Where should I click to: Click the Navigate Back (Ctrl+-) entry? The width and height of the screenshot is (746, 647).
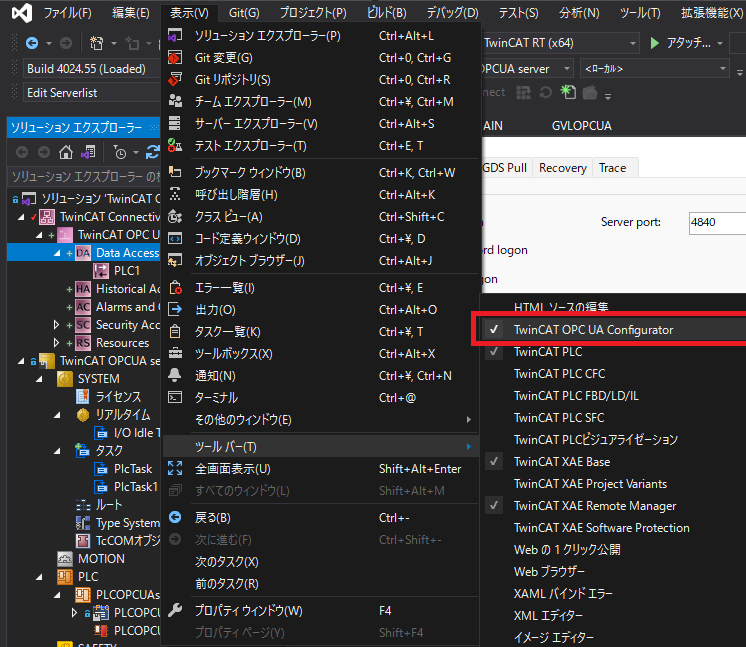(x=320, y=518)
